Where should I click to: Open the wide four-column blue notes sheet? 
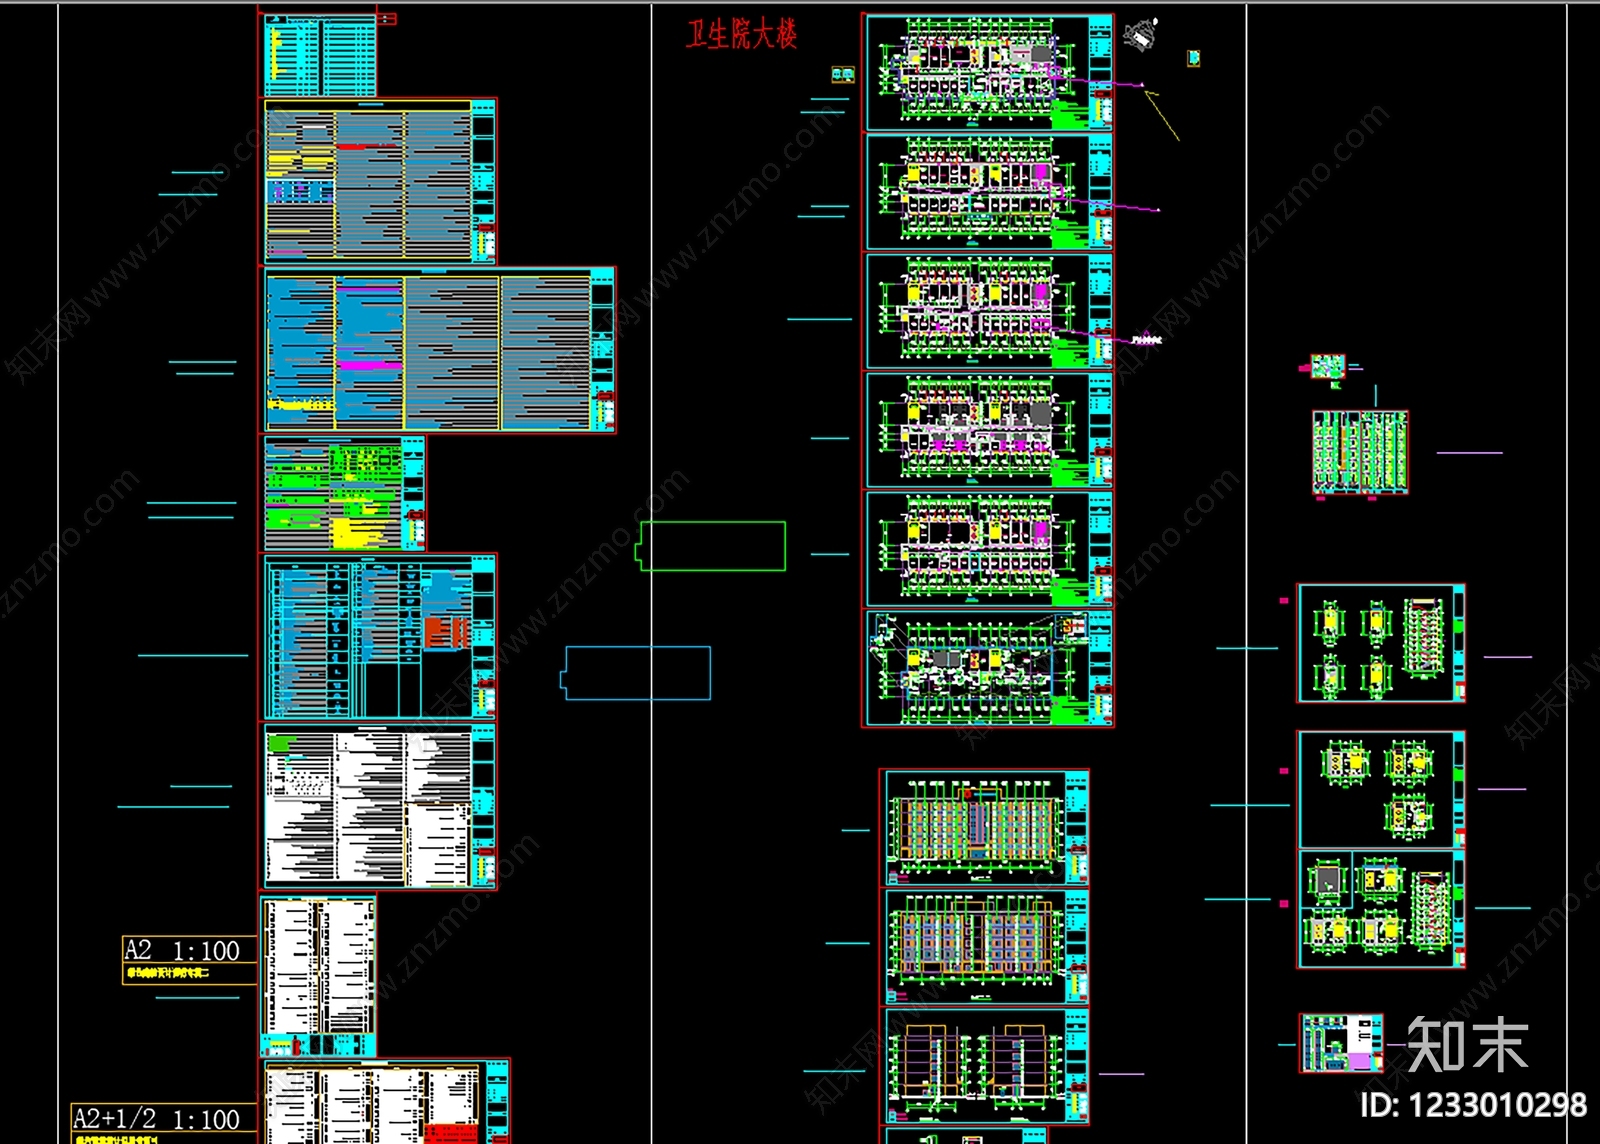point(440,350)
